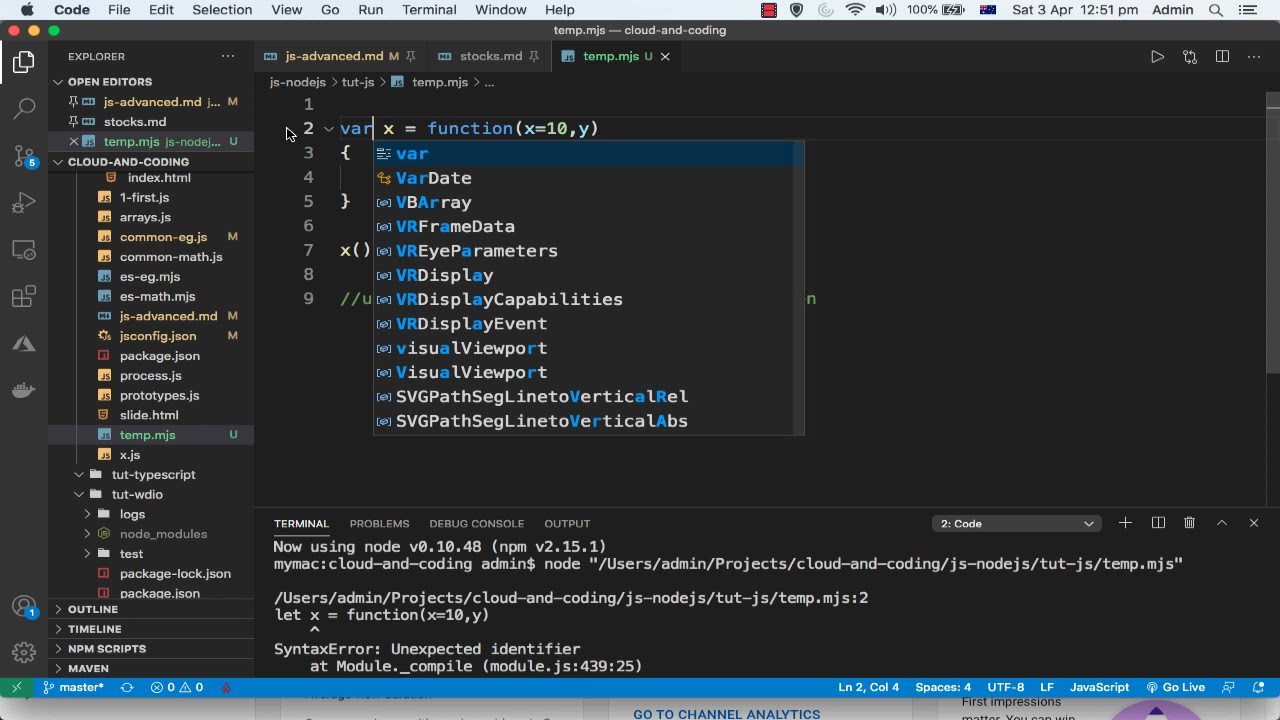Run code with the play icon

pyautogui.click(x=1157, y=57)
